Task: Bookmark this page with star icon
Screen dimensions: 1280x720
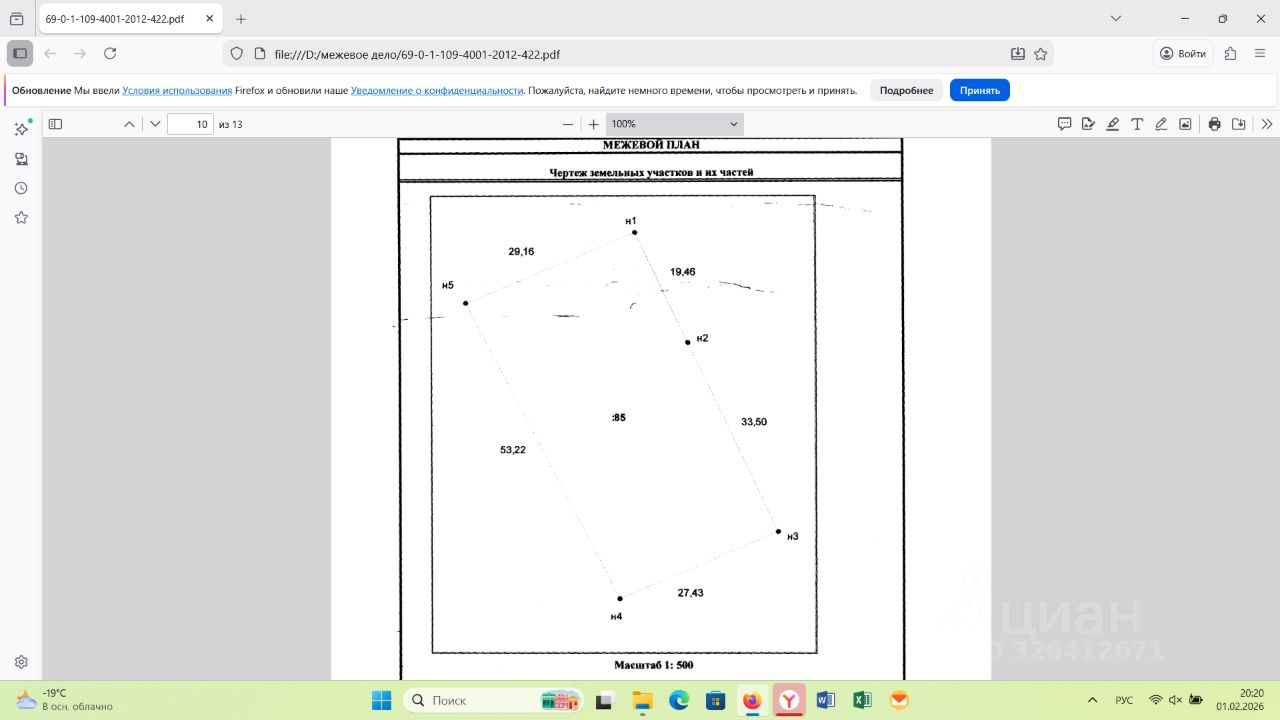Action: coord(1040,54)
